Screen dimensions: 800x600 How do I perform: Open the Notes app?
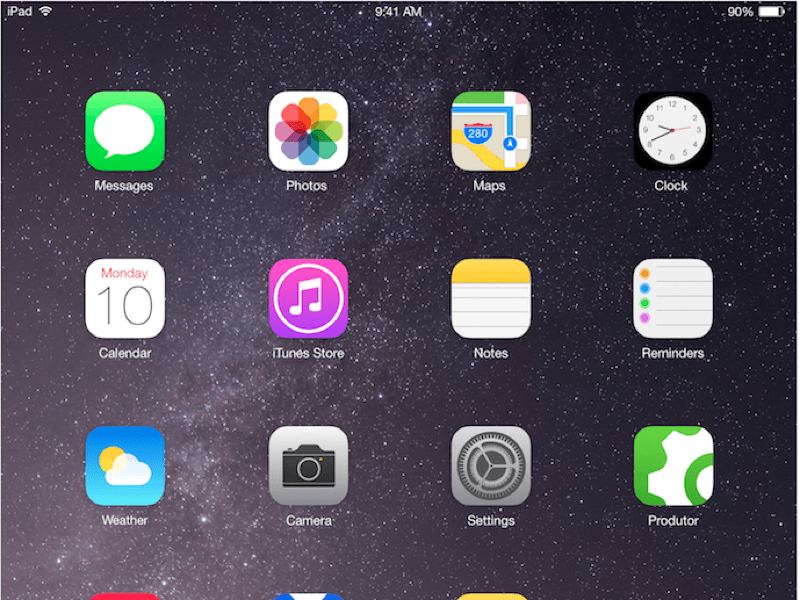(491, 298)
